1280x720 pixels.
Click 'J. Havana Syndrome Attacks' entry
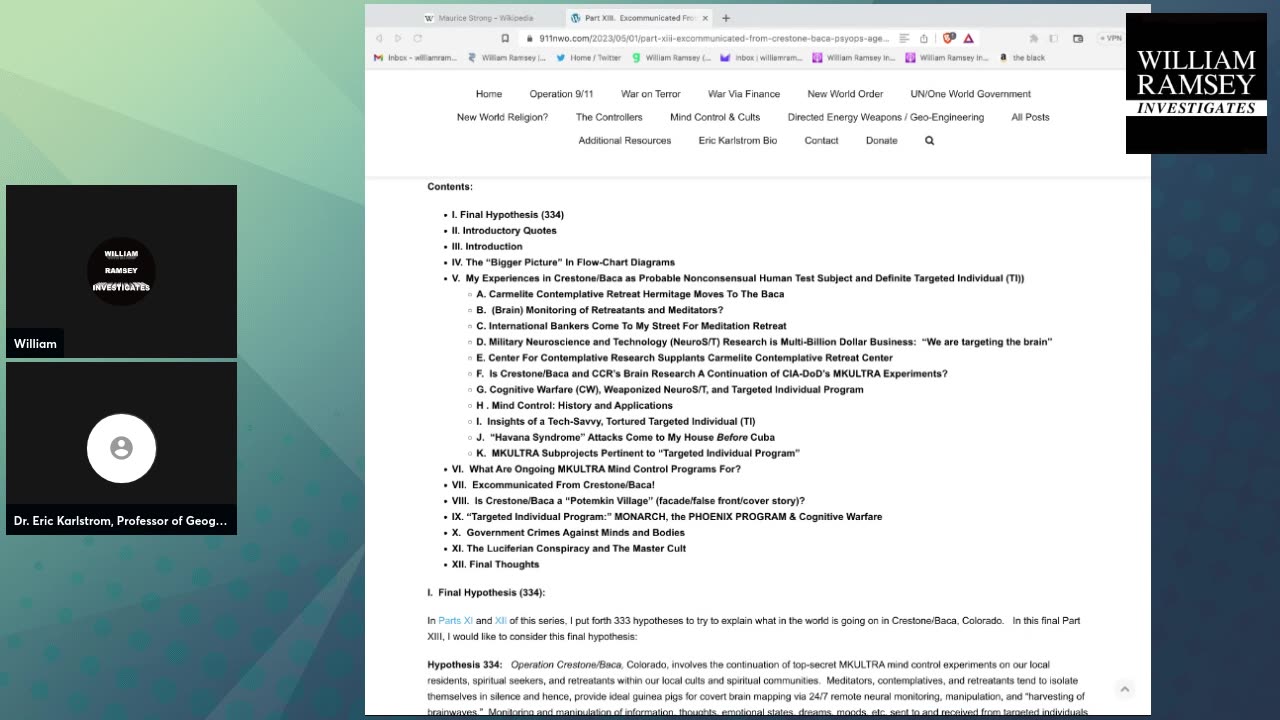point(625,438)
